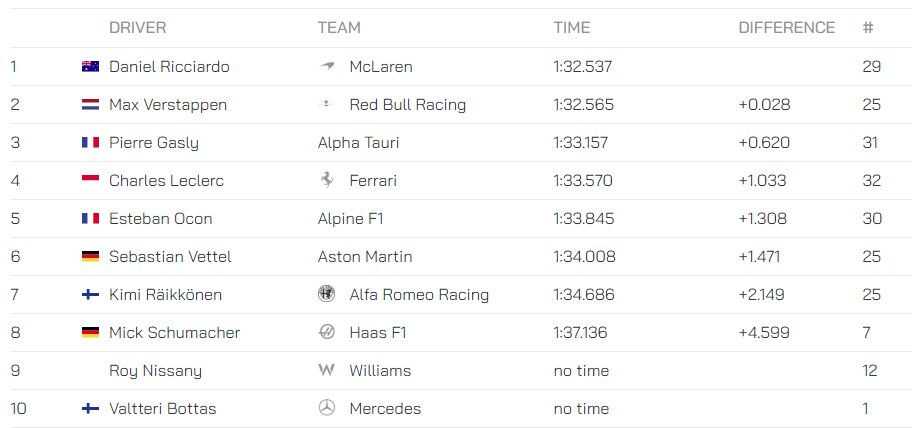
Task: Select Sebastian Vettel's driver name
Action: (x=170, y=256)
